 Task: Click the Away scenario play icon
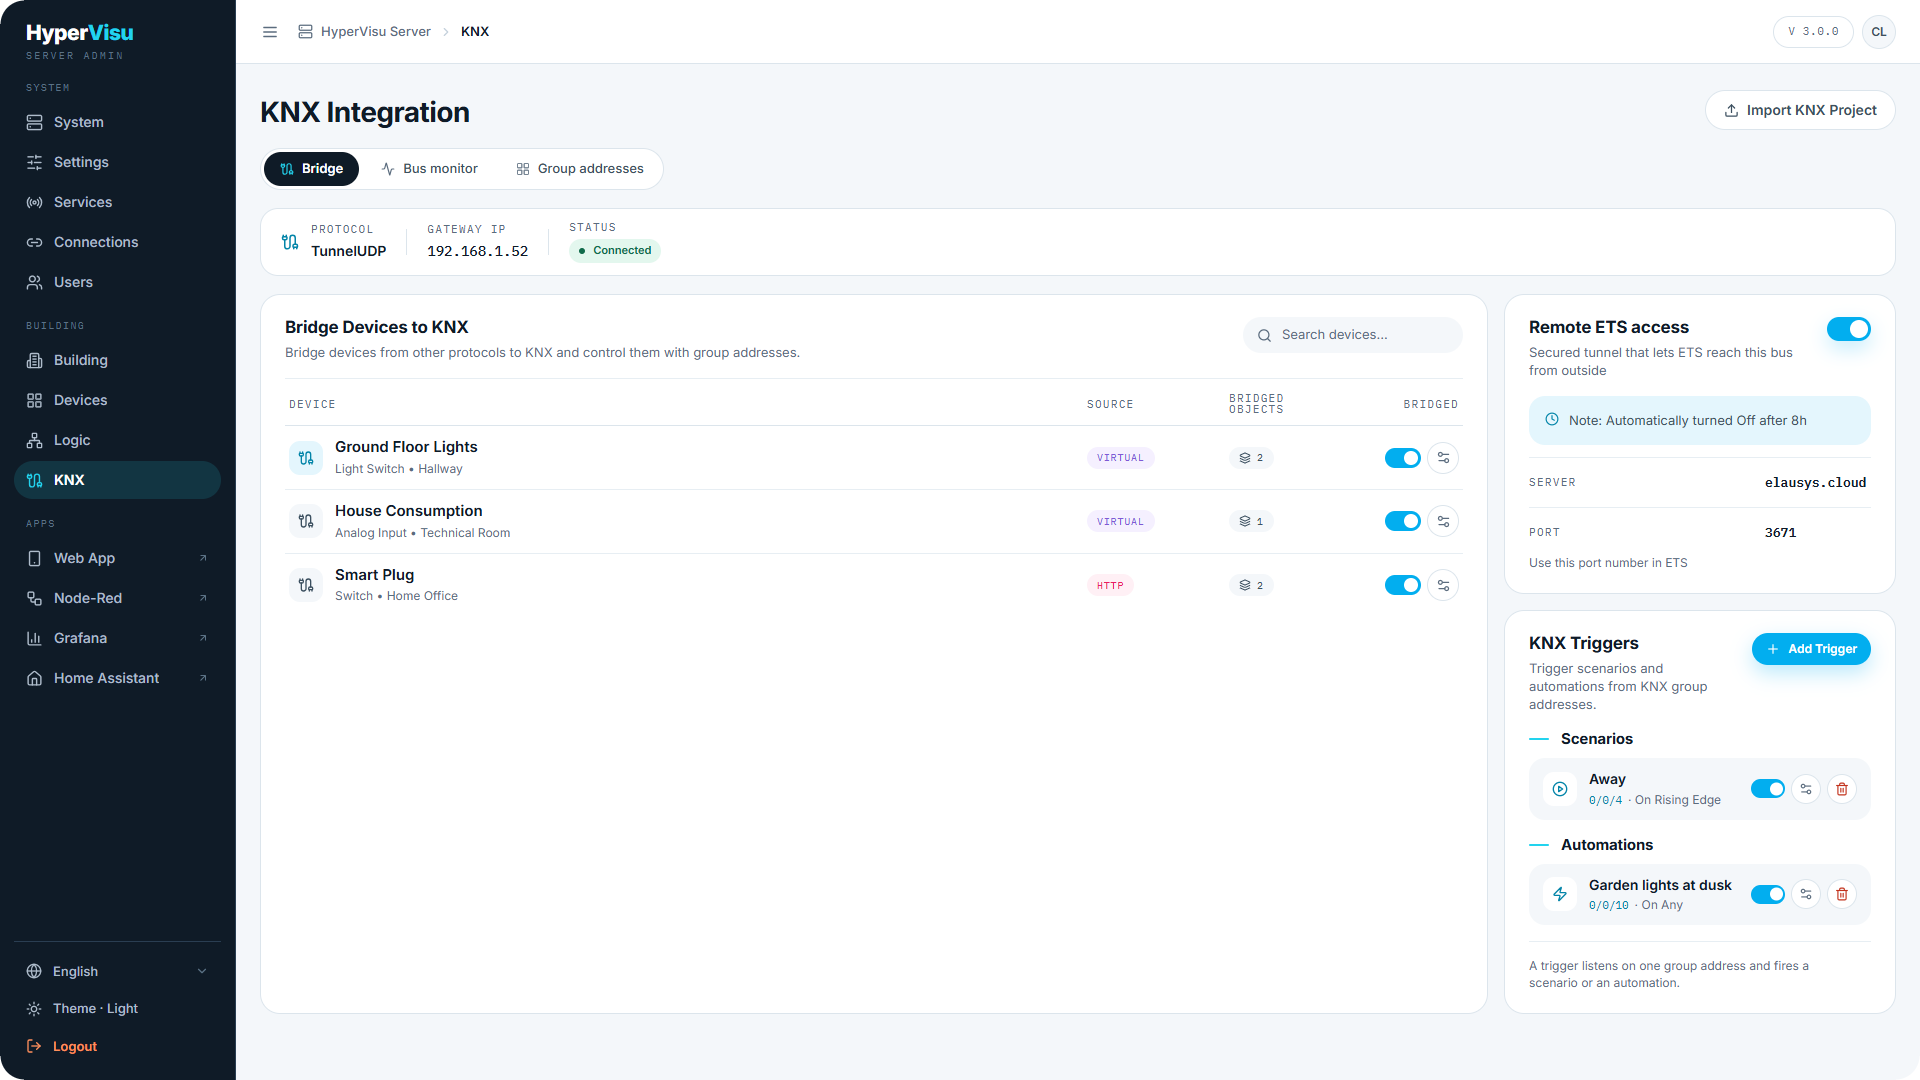tap(1560, 789)
